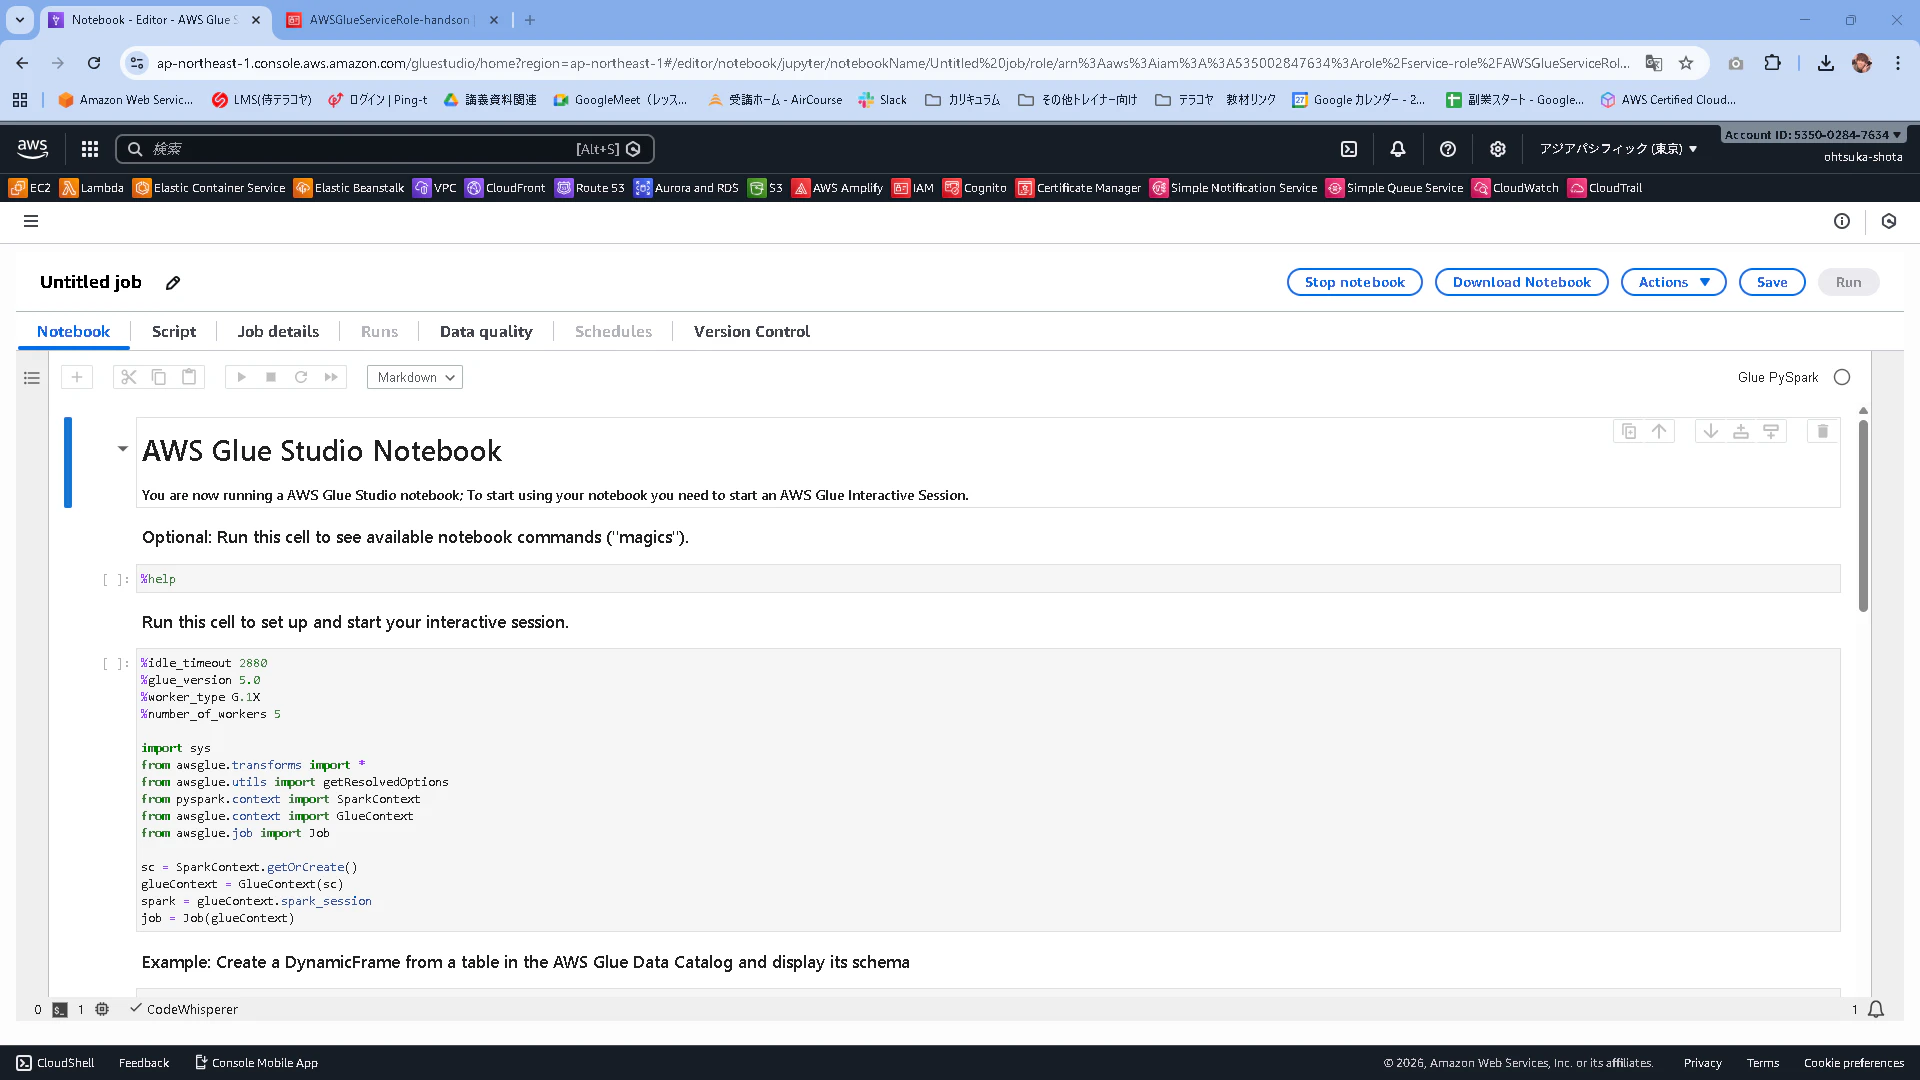Click the Glue PySpark kernel status circle
Screen dimensions: 1920x1080
1842,377
